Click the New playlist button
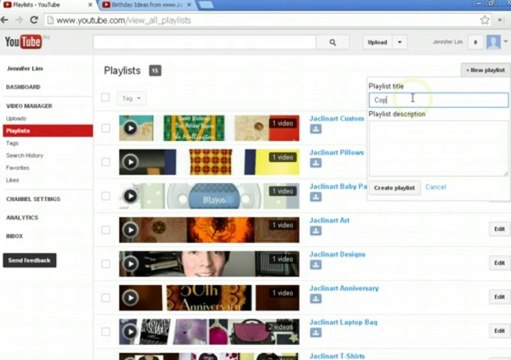The height and width of the screenshot is (360, 511). [x=485, y=70]
